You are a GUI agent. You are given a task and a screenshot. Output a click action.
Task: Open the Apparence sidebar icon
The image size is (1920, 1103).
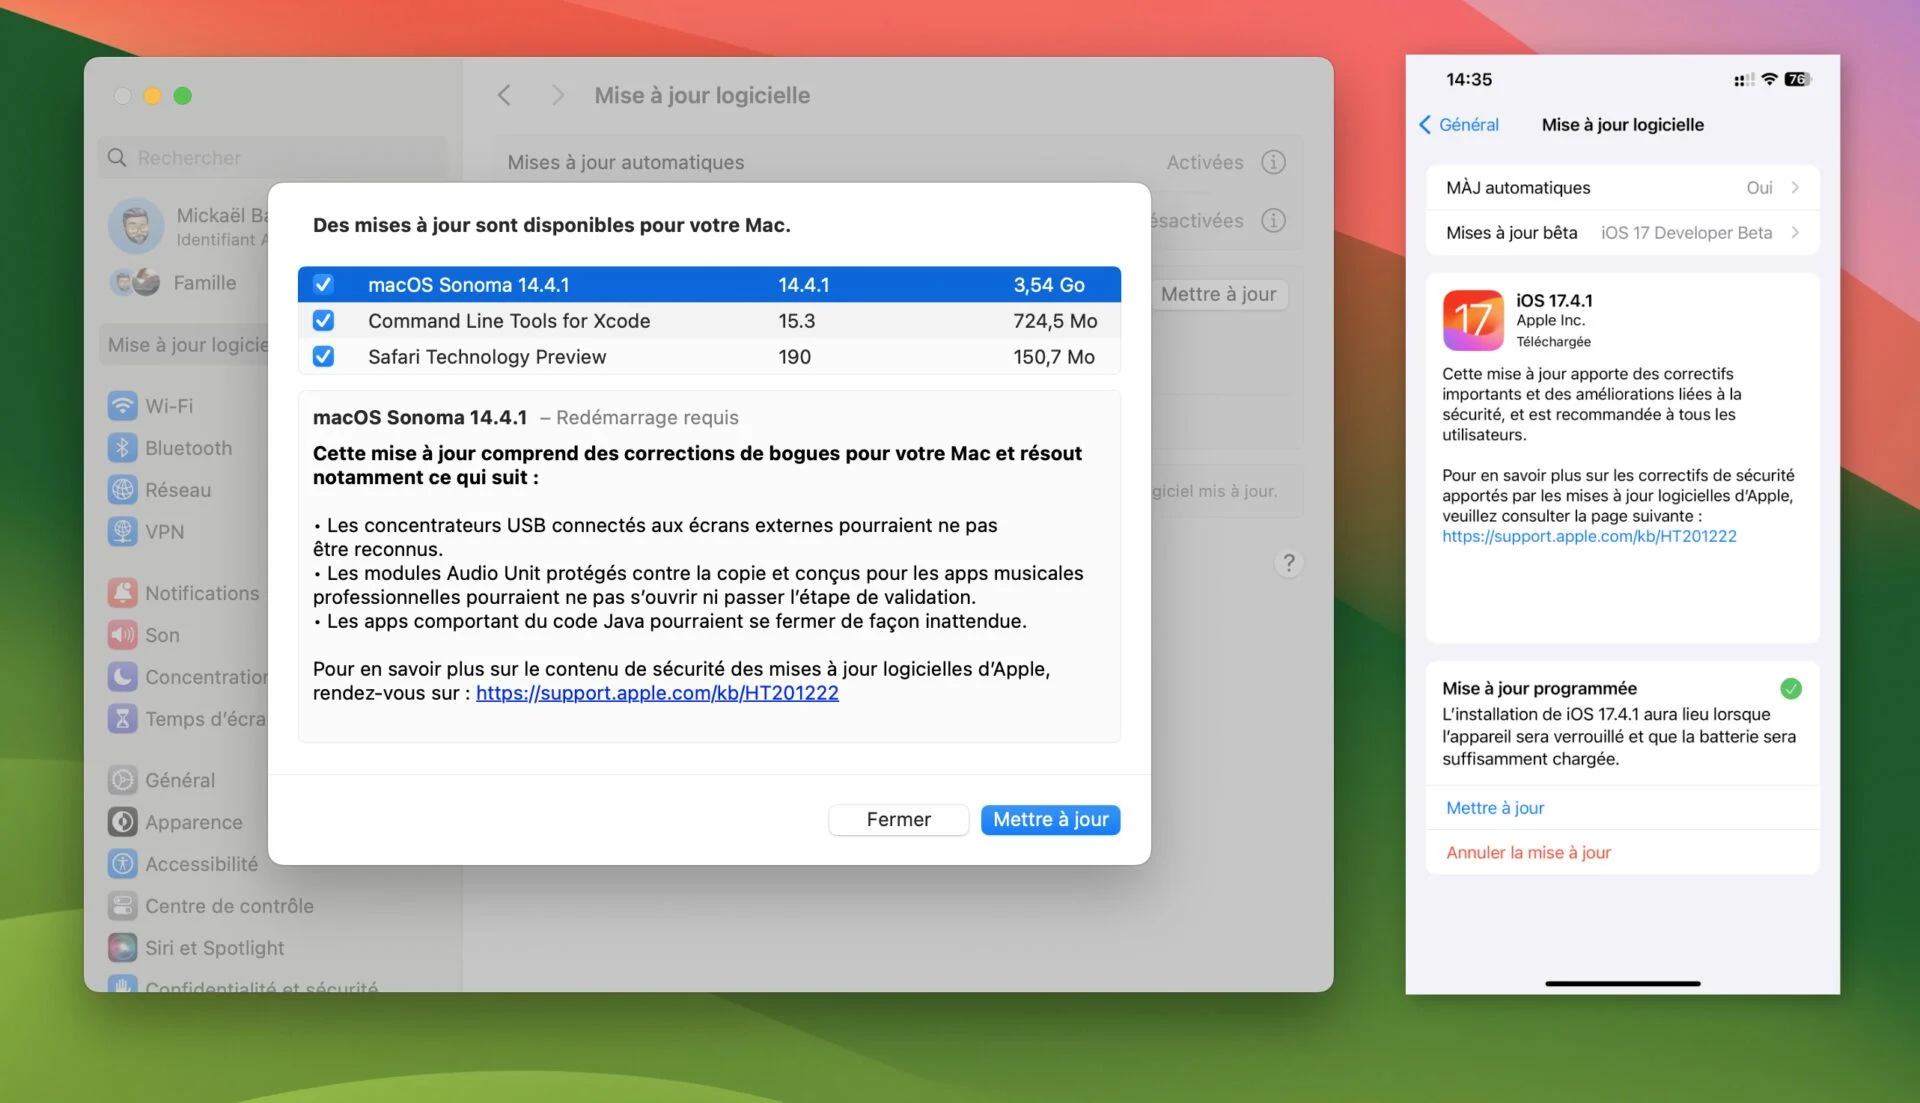click(122, 822)
